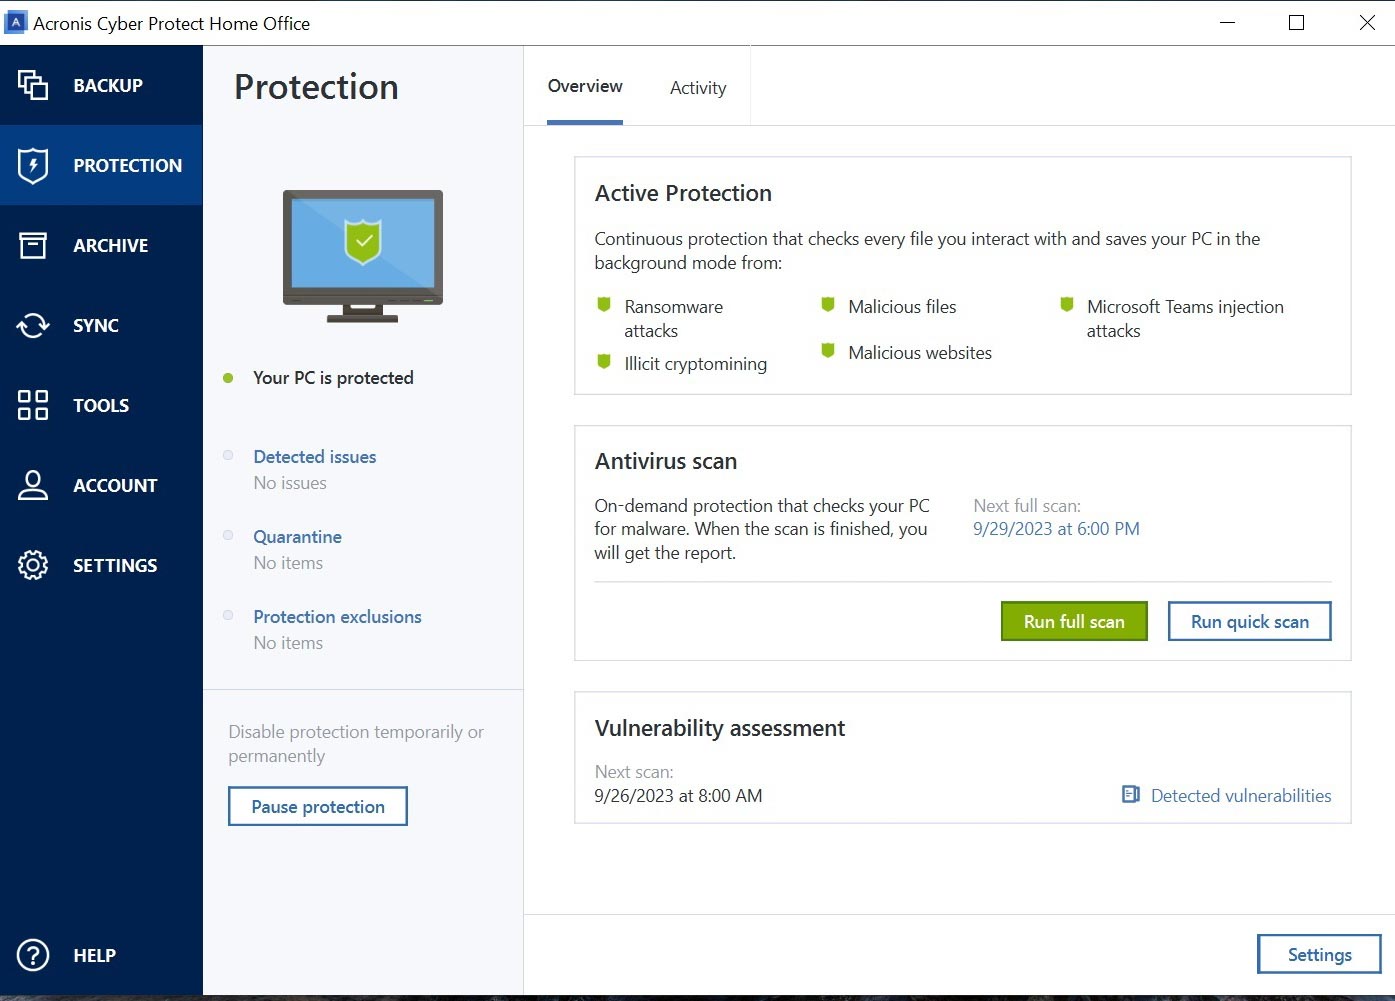Open Protection exclusions link
The height and width of the screenshot is (1001, 1395).
[337, 617]
